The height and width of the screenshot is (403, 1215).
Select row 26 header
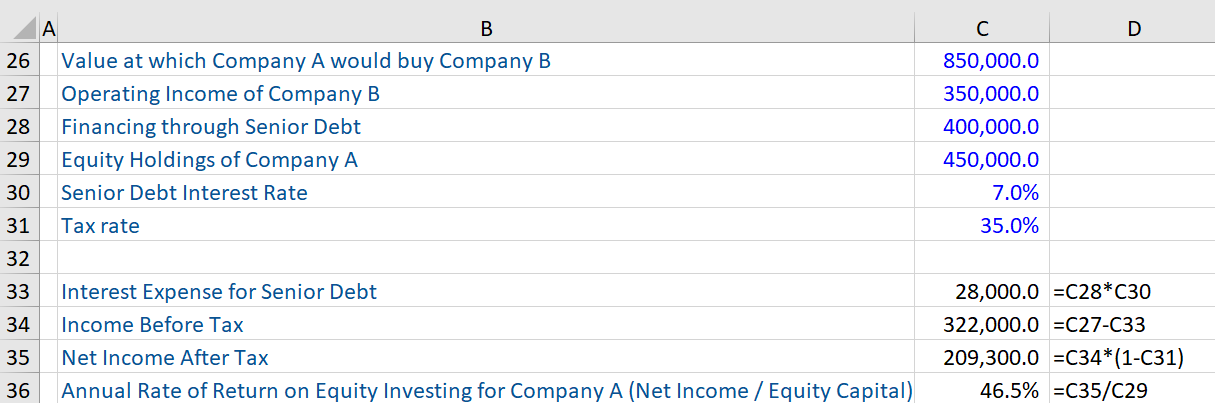pyautogui.click(x=19, y=61)
